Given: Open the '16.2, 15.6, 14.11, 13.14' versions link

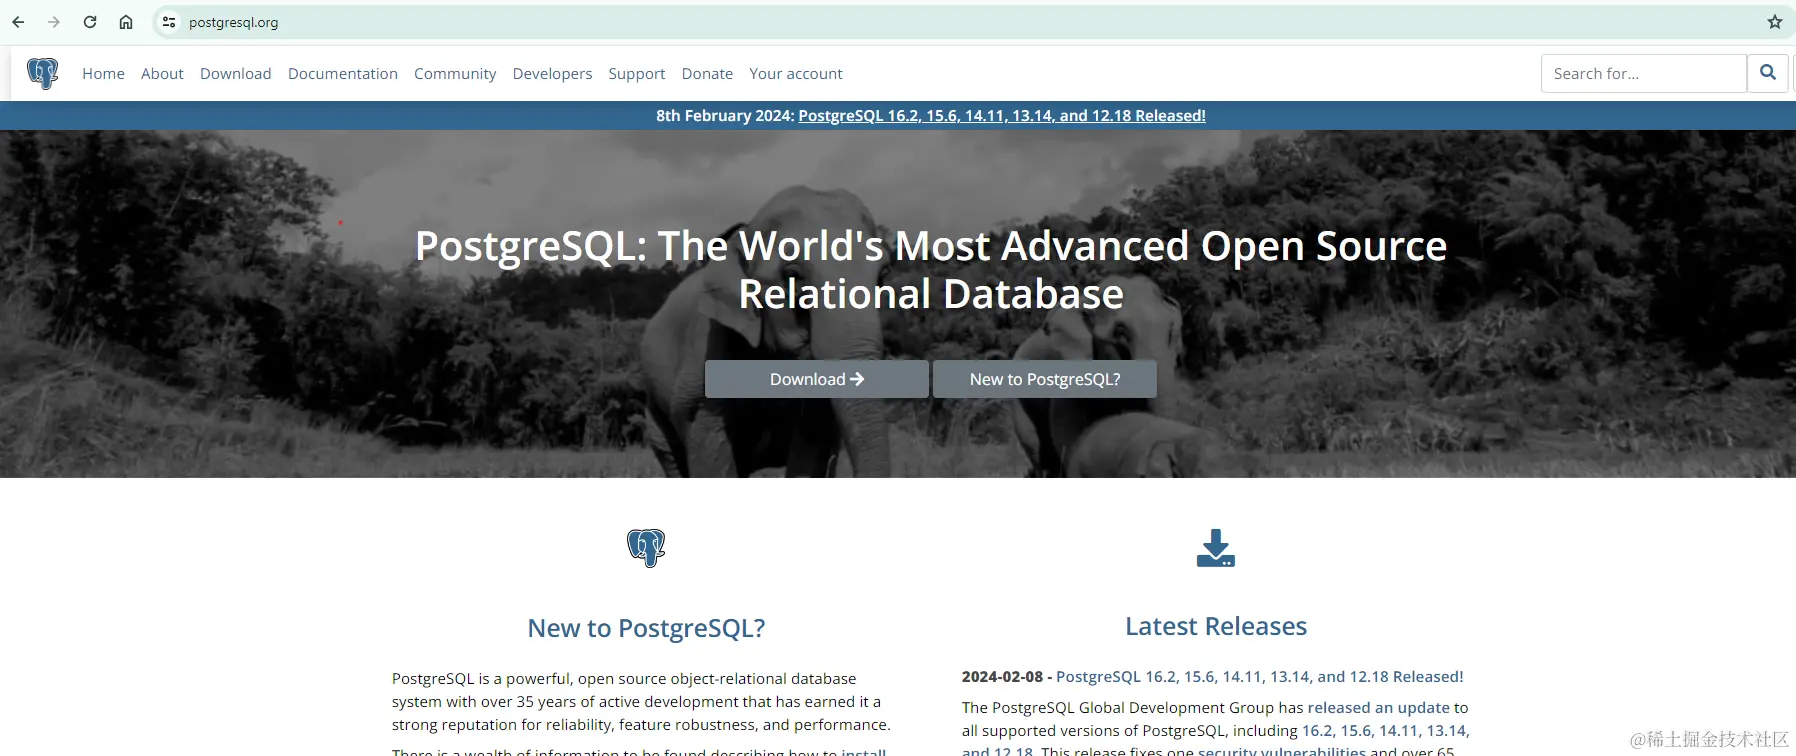Looking at the screenshot, I should point(1386,731).
